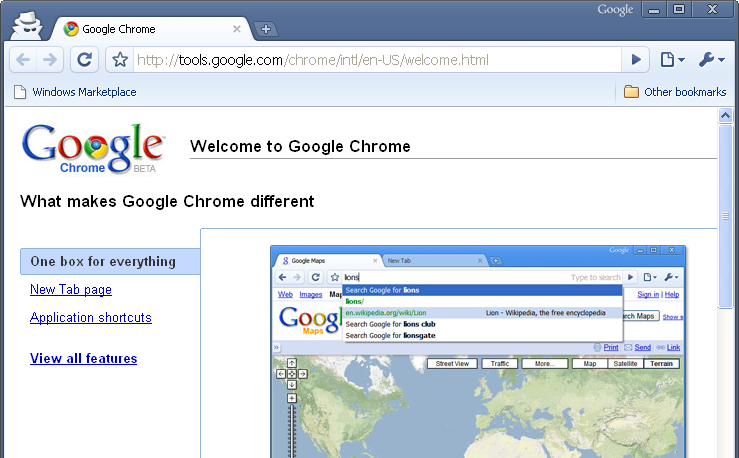The image size is (739, 458).
Task: Open the wrench tools menu
Action: point(711,60)
